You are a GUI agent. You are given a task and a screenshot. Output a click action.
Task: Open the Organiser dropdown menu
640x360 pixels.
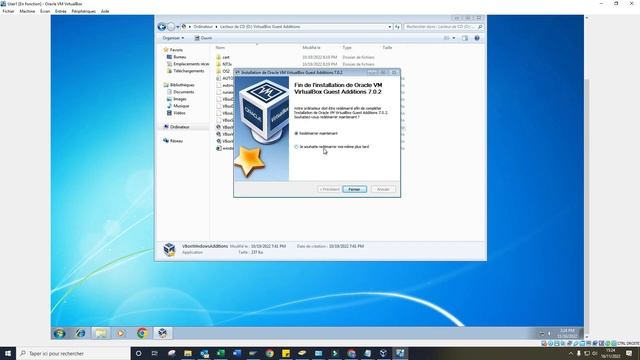click(173, 38)
